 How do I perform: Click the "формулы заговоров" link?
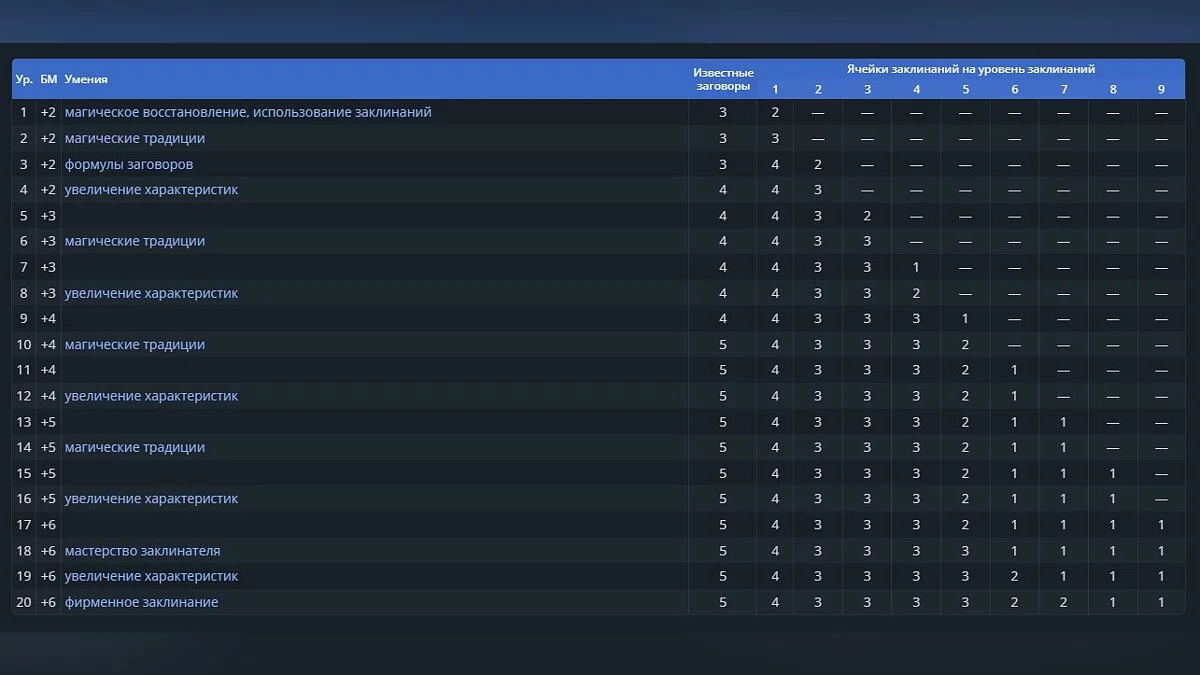click(128, 164)
